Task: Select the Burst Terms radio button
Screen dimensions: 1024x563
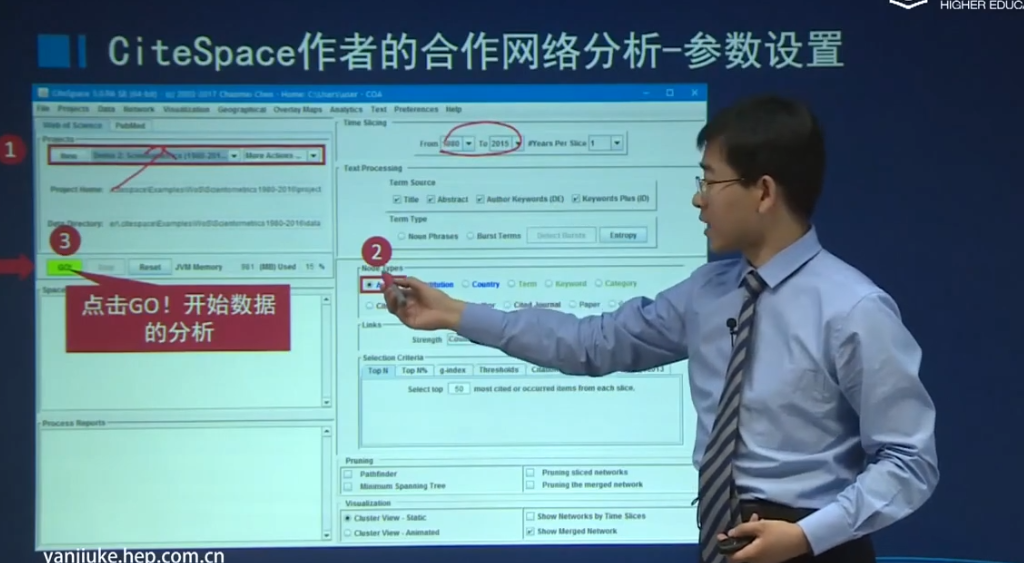Action: tap(470, 236)
